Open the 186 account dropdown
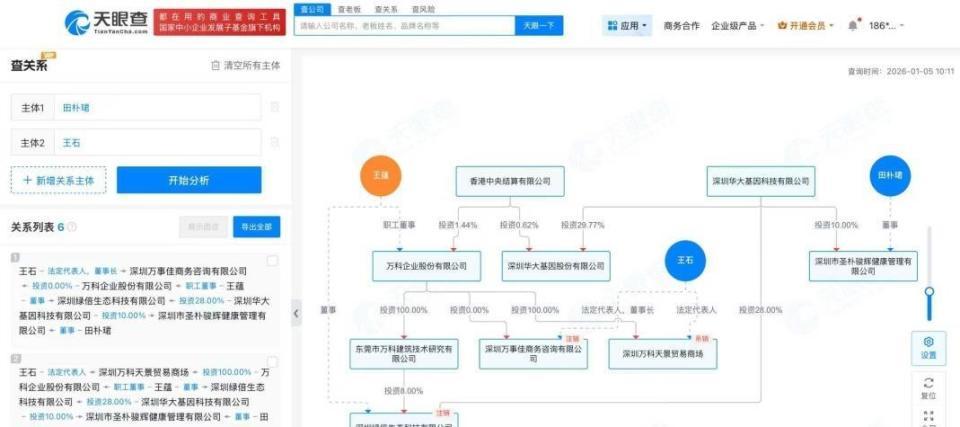 (x=886, y=26)
